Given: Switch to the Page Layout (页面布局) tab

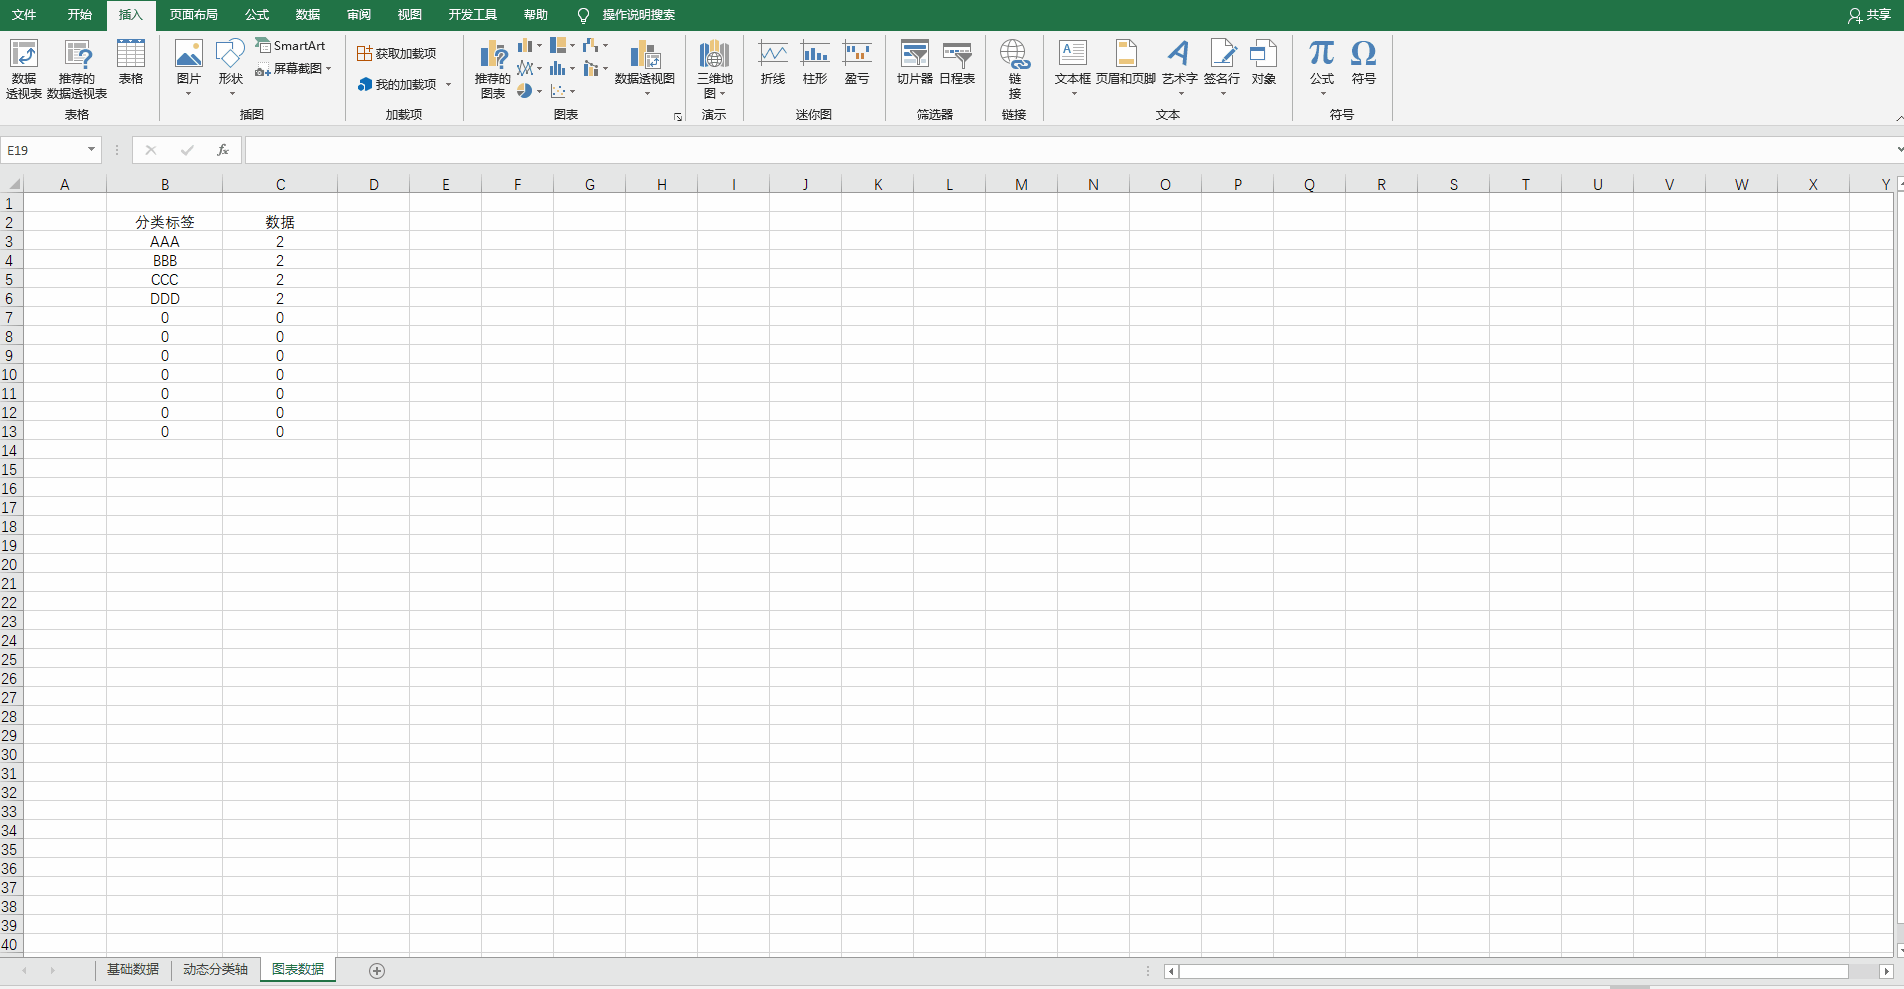Looking at the screenshot, I should (x=194, y=15).
